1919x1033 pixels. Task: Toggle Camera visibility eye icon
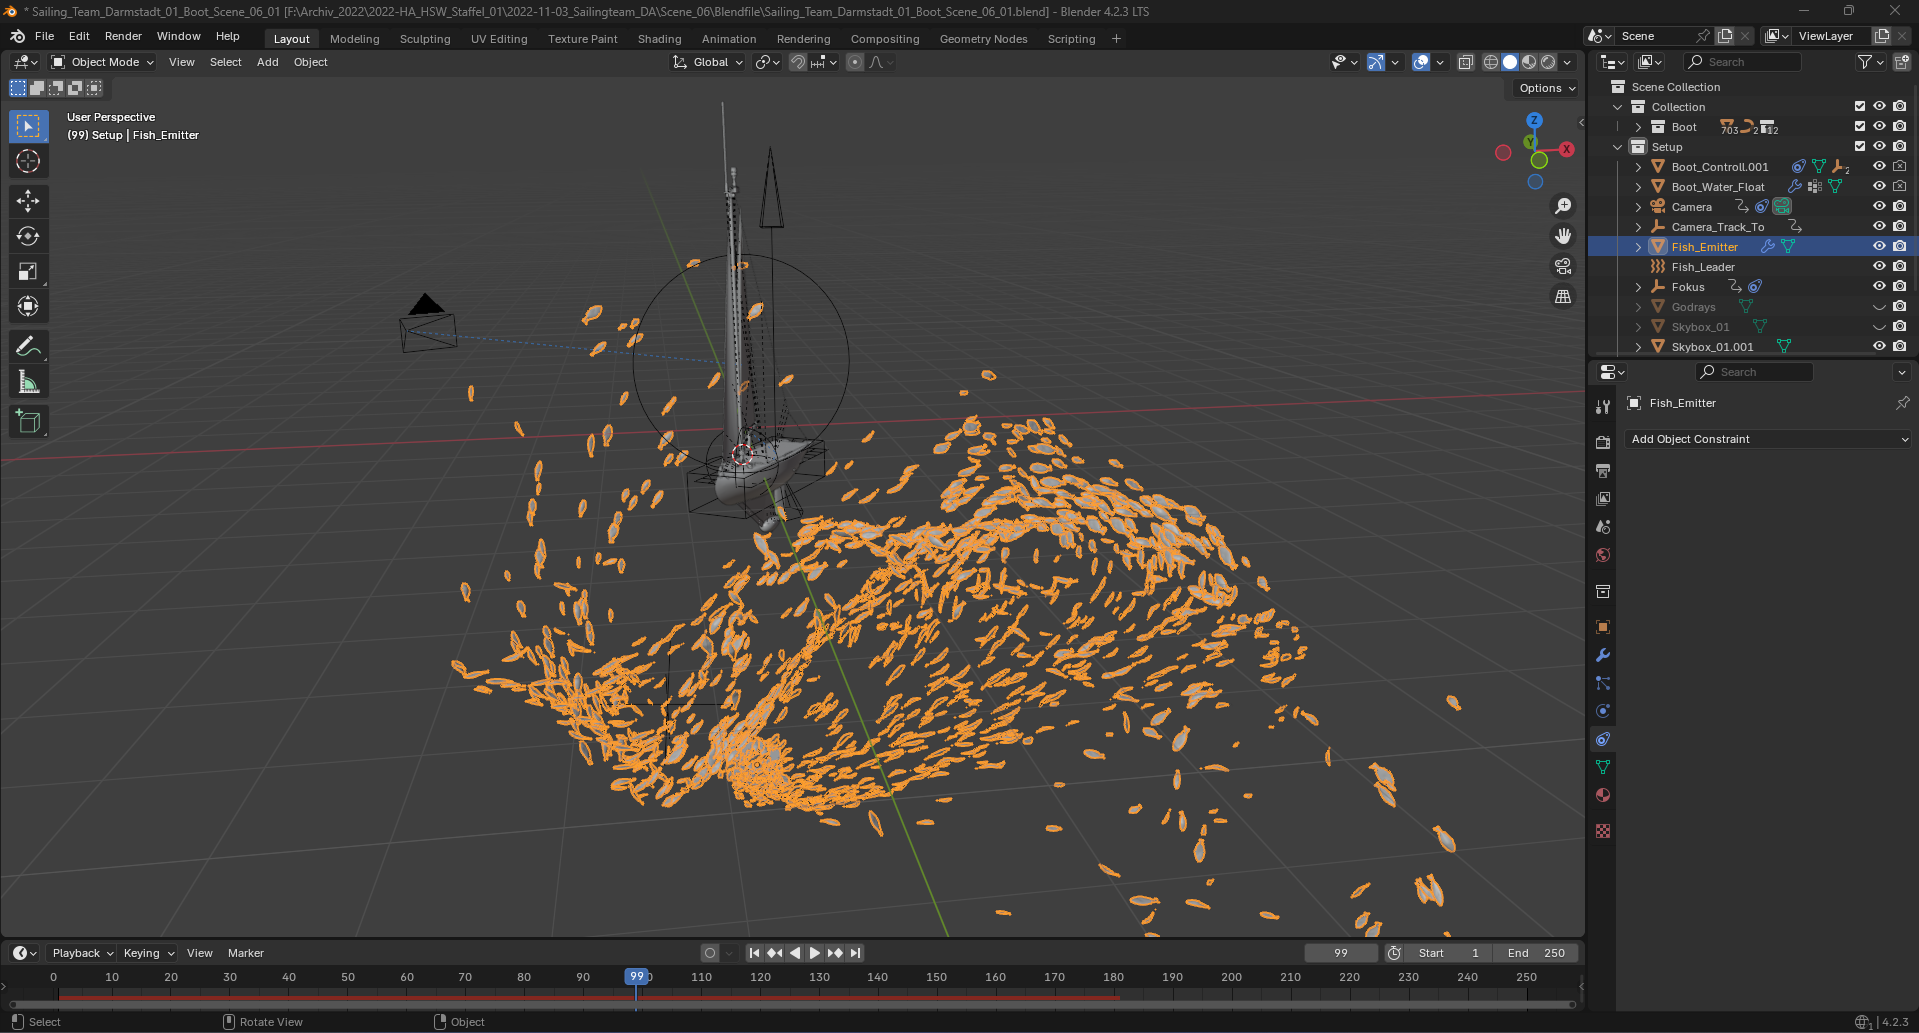tap(1879, 206)
